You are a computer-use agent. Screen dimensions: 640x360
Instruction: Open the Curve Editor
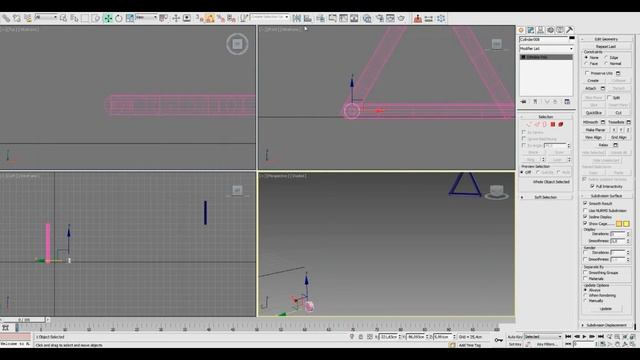click(x=343, y=18)
